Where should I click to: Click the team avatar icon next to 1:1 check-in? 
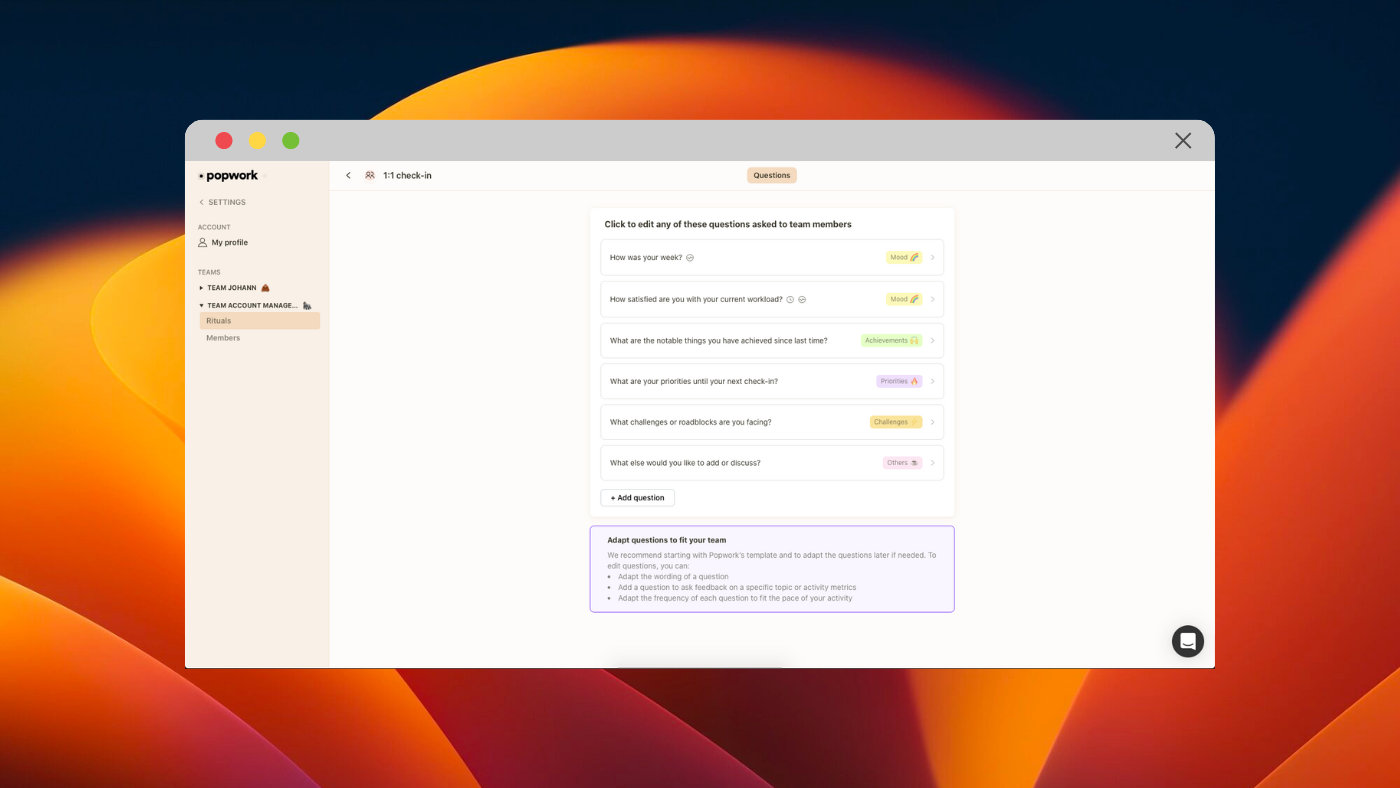369,175
